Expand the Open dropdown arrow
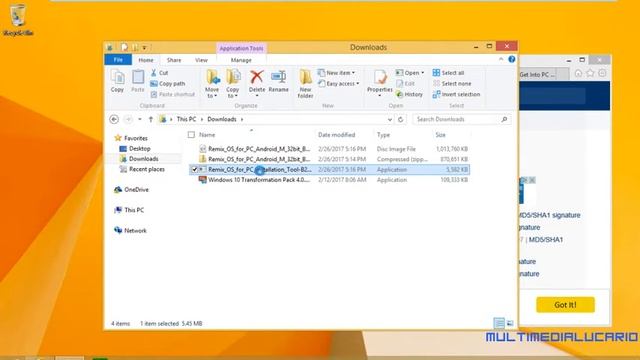 pos(422,73)
